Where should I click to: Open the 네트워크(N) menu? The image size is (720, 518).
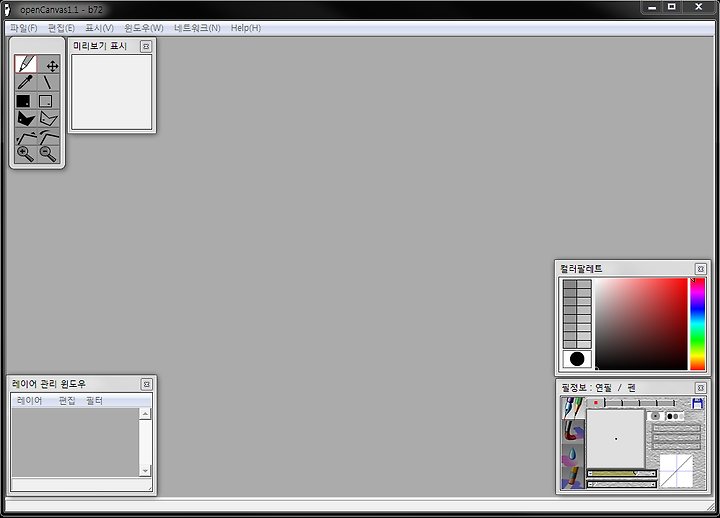[197, 28]
